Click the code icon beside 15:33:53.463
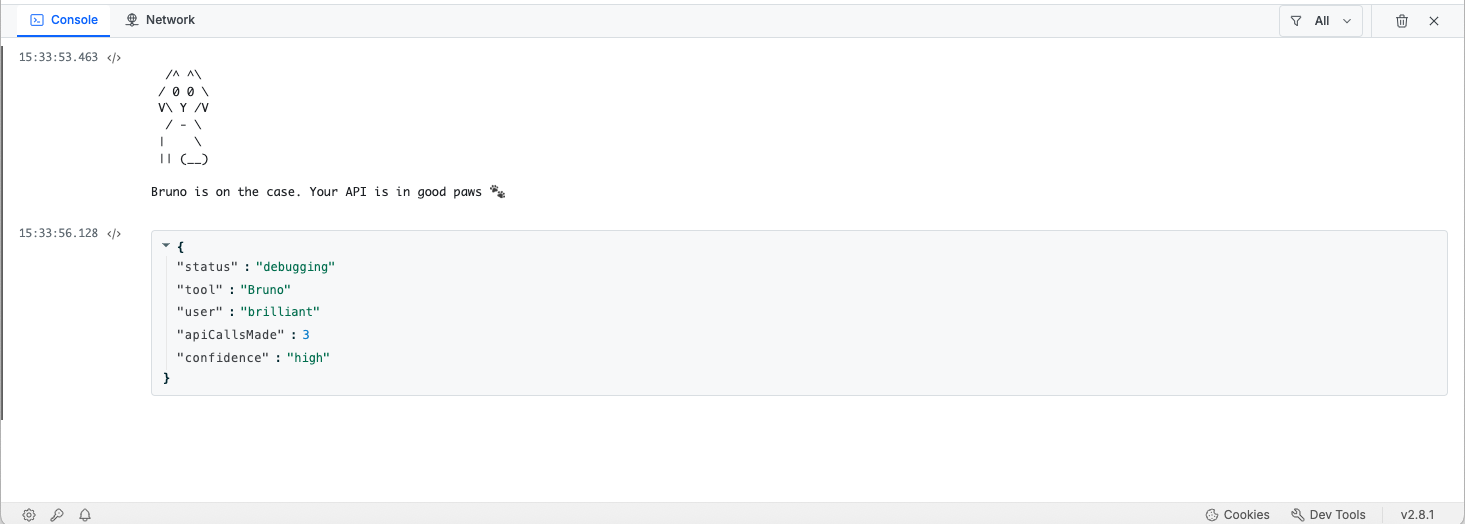 pos(114,58)
